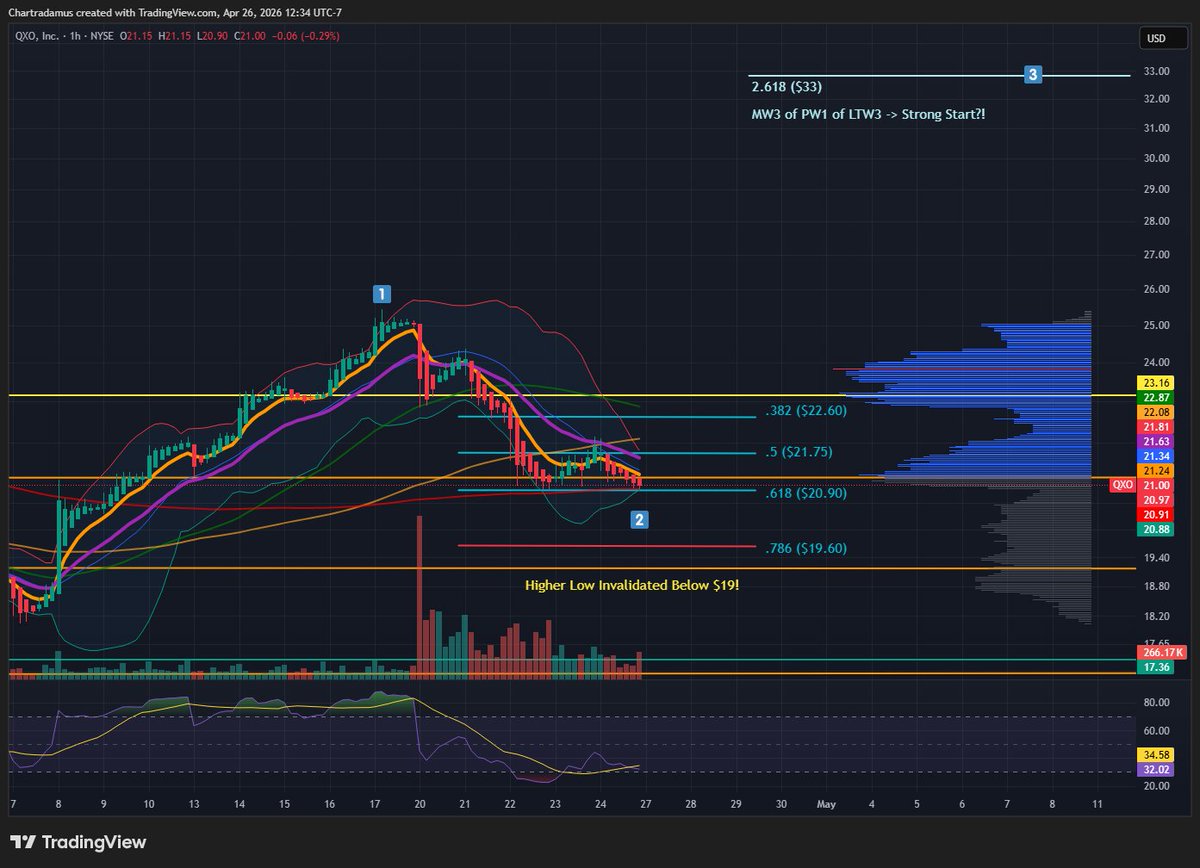
Task: Select the '2.618 ($33)' target text
Action: point(787,88)
